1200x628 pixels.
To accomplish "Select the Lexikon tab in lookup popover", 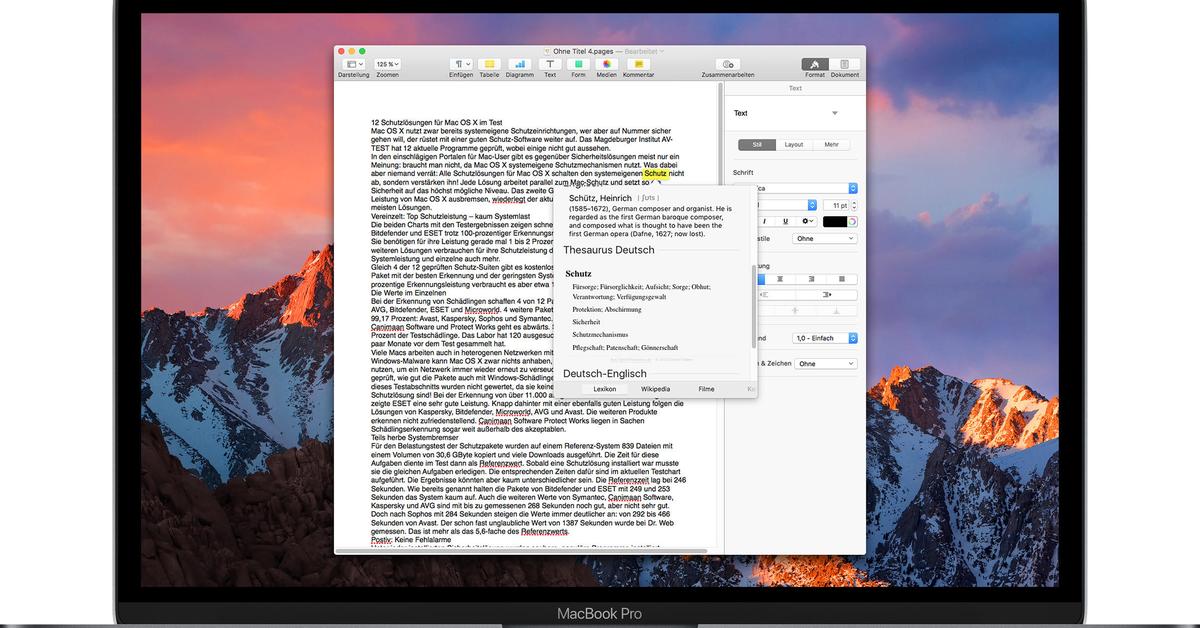I will coord(605,389).
